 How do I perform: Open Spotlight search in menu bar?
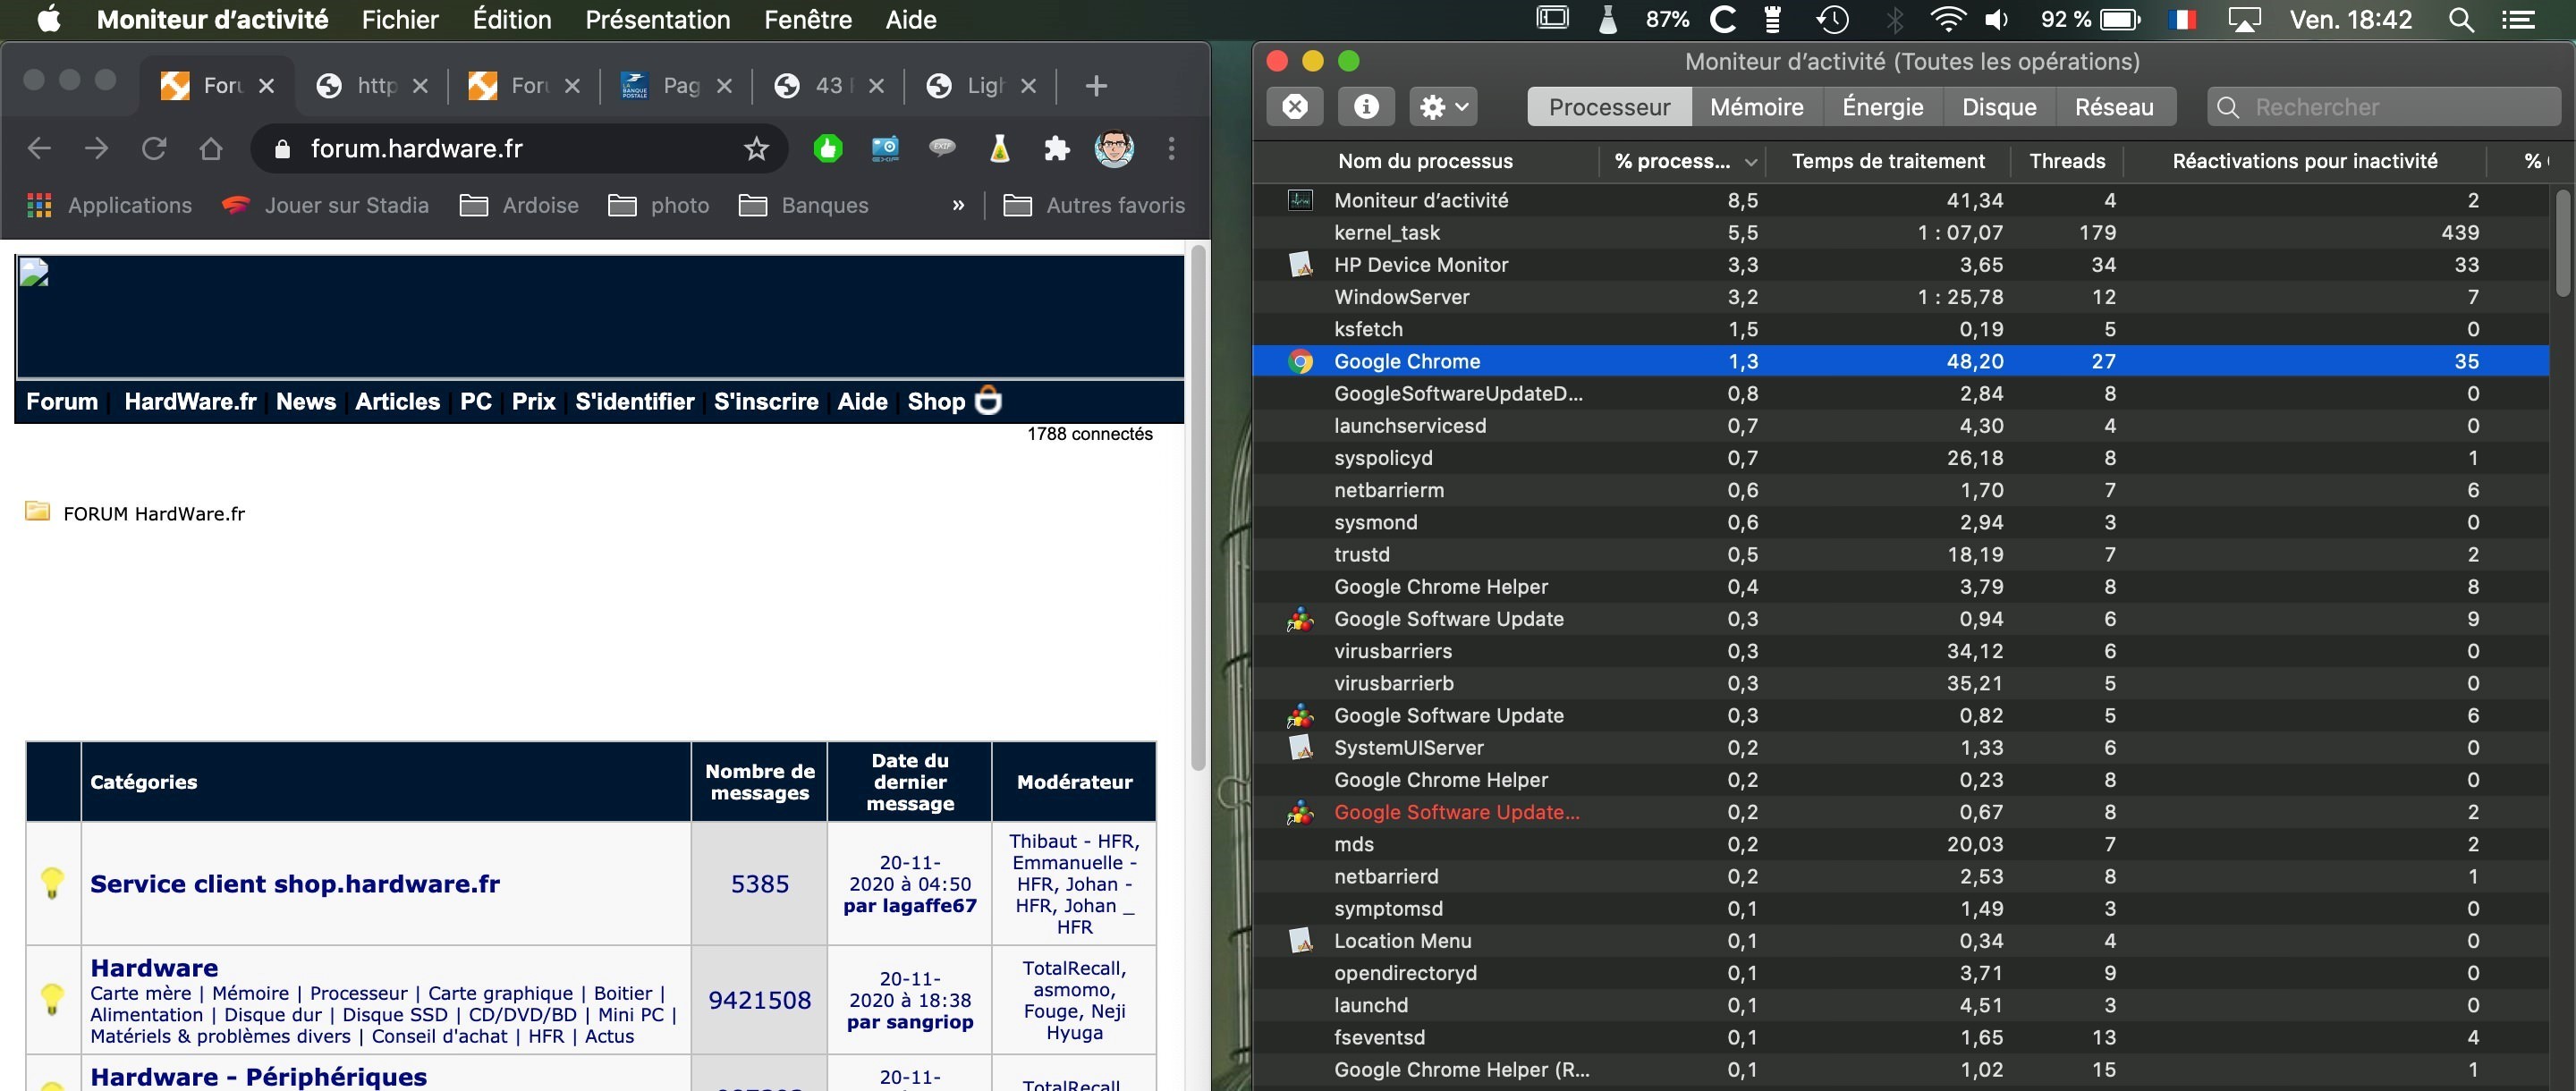(2461, 20)
